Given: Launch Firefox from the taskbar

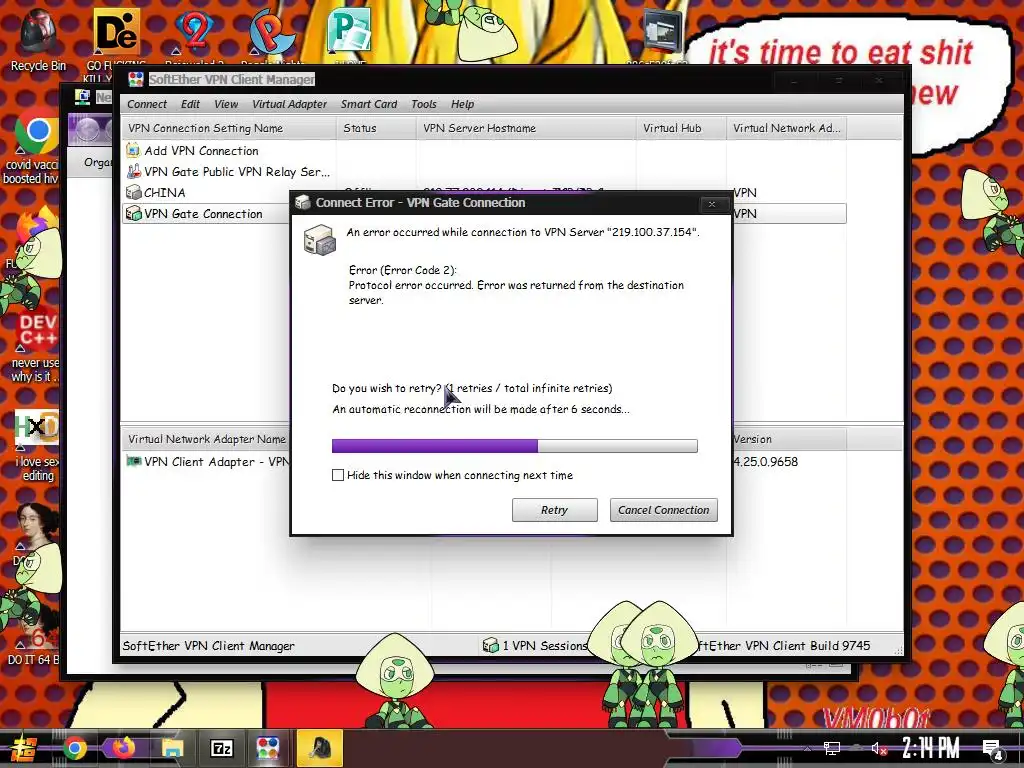Looking at the screenshot, I should [123, 748].
